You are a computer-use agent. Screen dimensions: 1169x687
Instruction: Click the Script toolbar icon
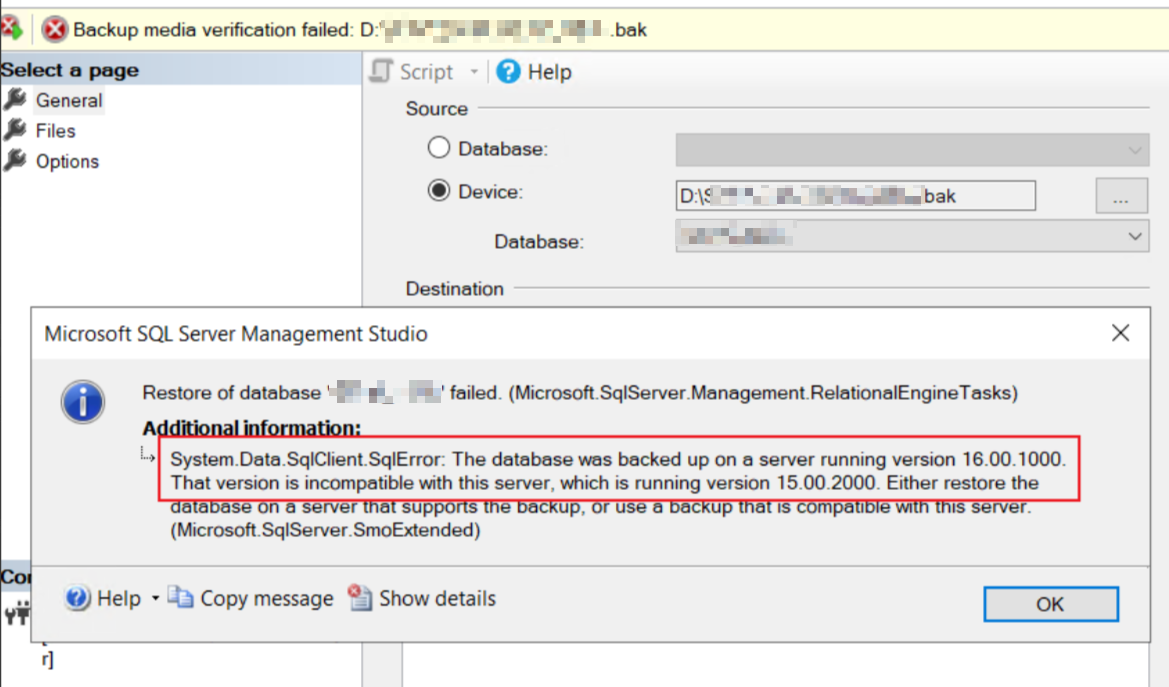tap(381, 72)
